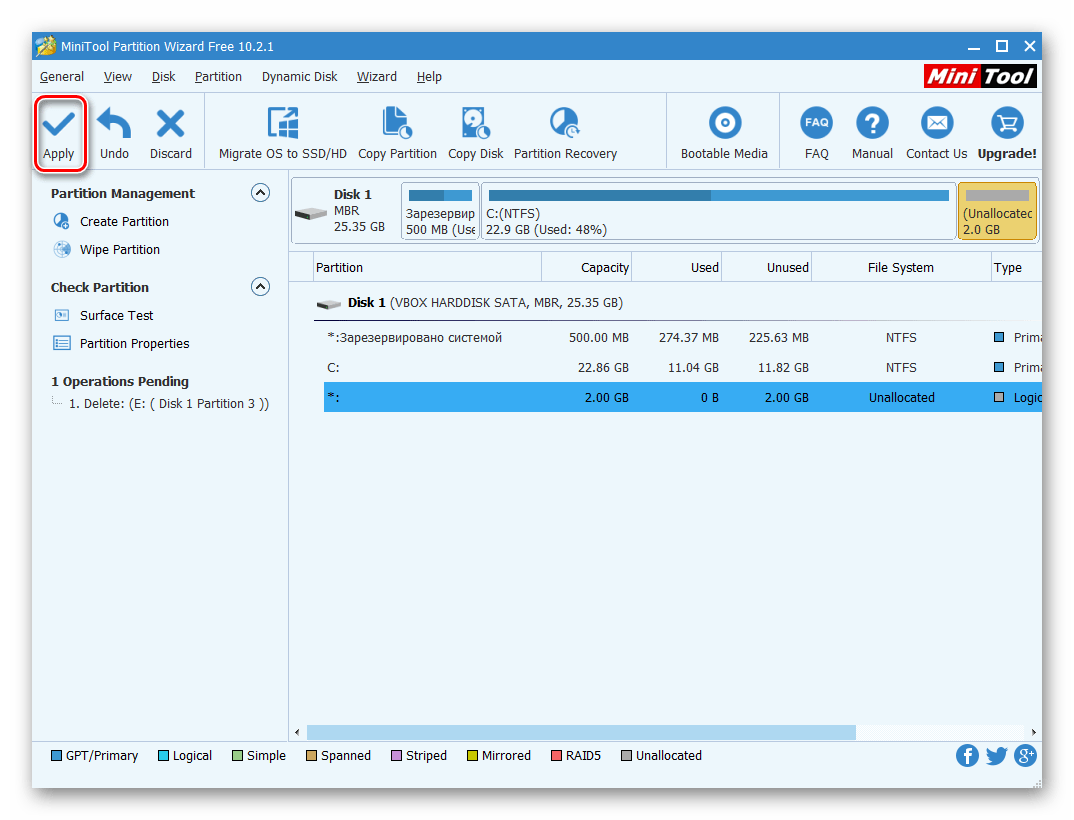This screenshot has width=1074, height=820.
Task: Start Partition Recovery from toolbar
Action: pyautogui.click(x=565, y=133)
